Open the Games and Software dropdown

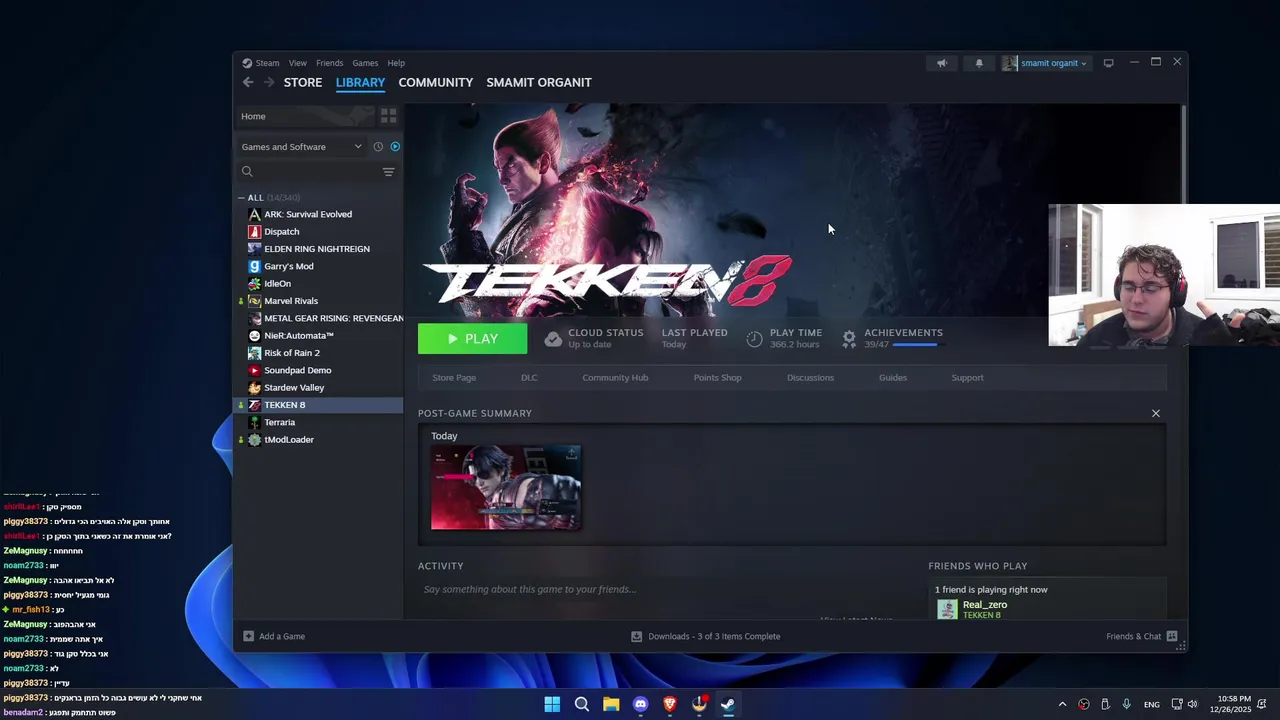[301, 147]
